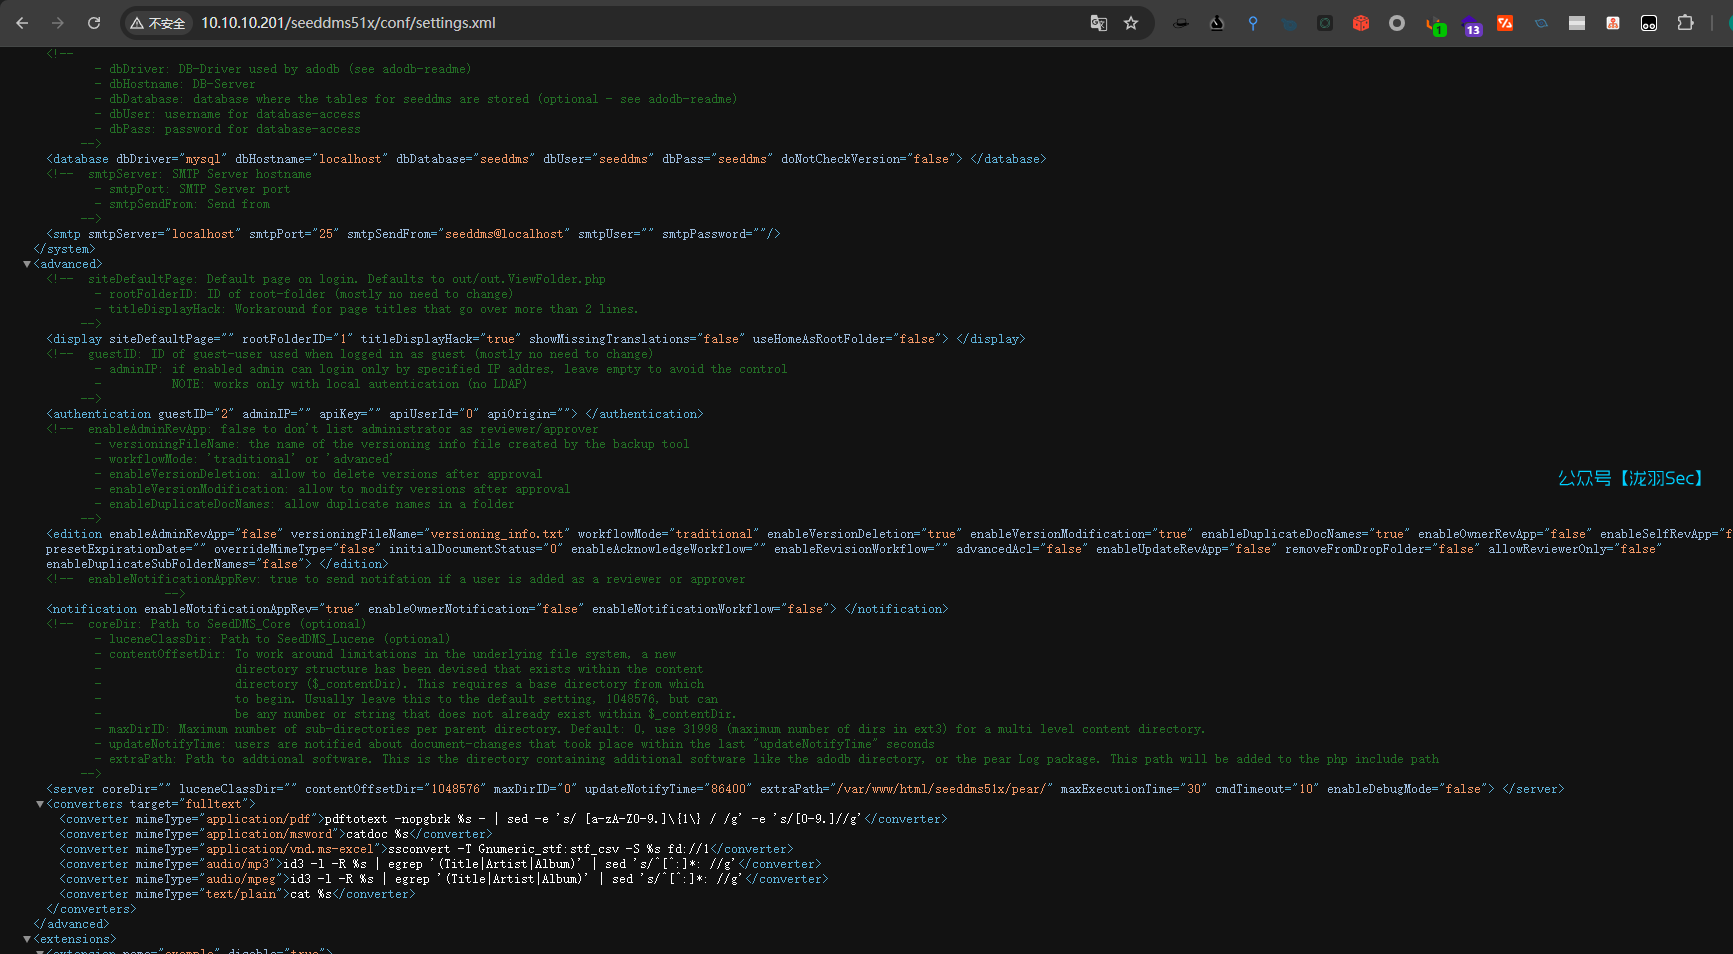The height and width of the screenshot is (954, 1733).
Task: Click the database element opening tag
Action: (78, 159)
